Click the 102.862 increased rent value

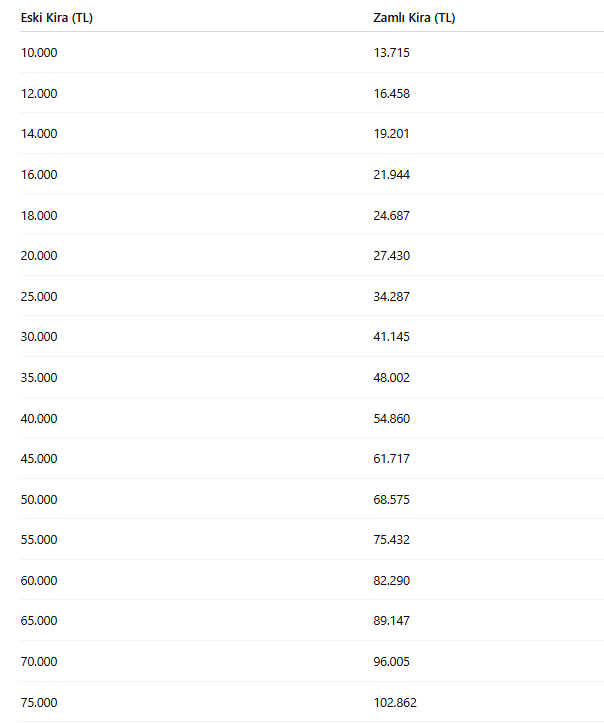(394, 703)
